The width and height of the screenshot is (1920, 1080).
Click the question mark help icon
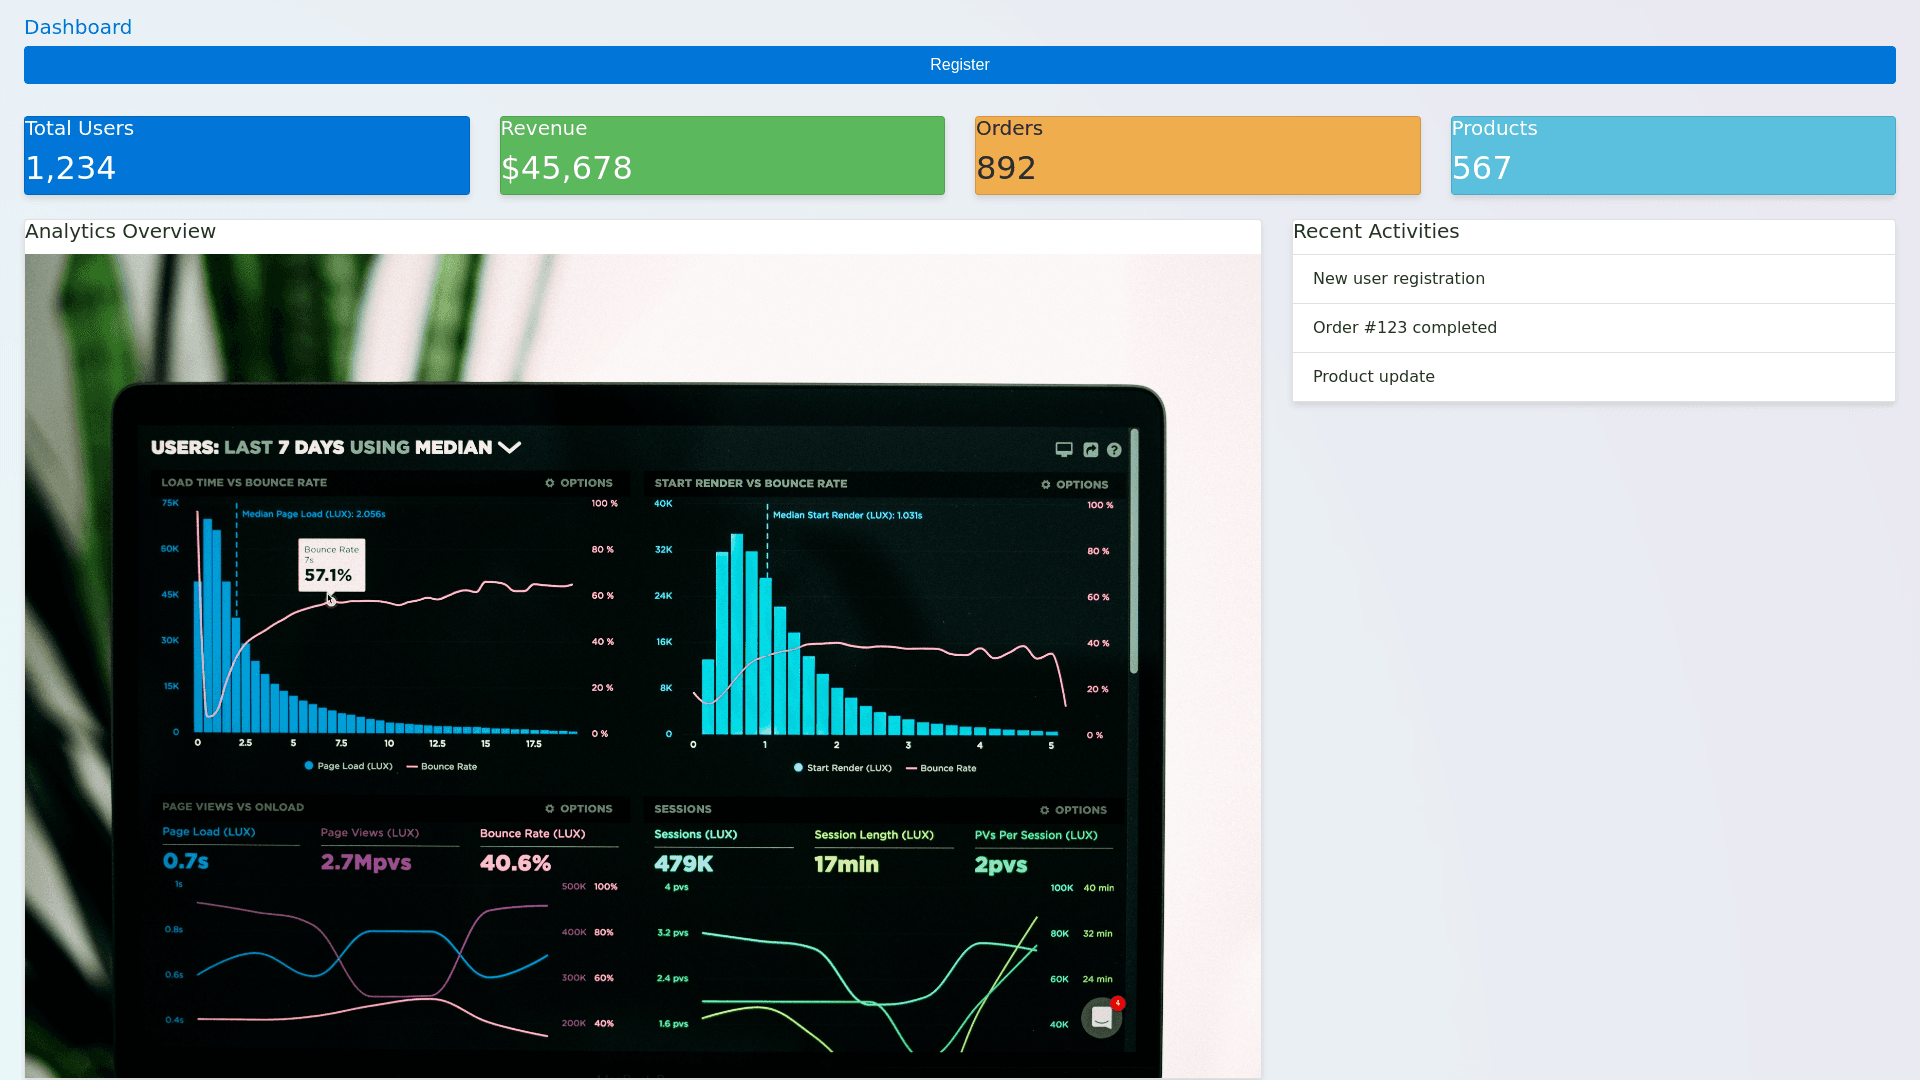click(x=1114, y=450)
